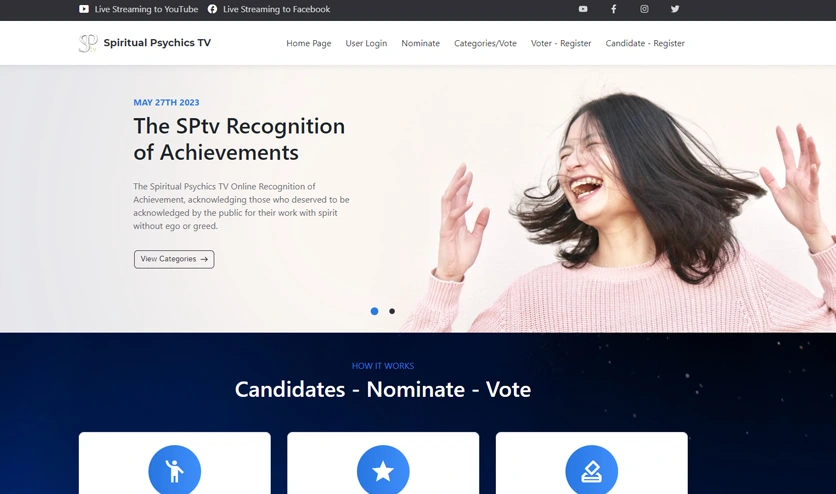The height and width of the screenshot is (494, 836).
Task: Select the first blue carousel dot
Action: 374,311
